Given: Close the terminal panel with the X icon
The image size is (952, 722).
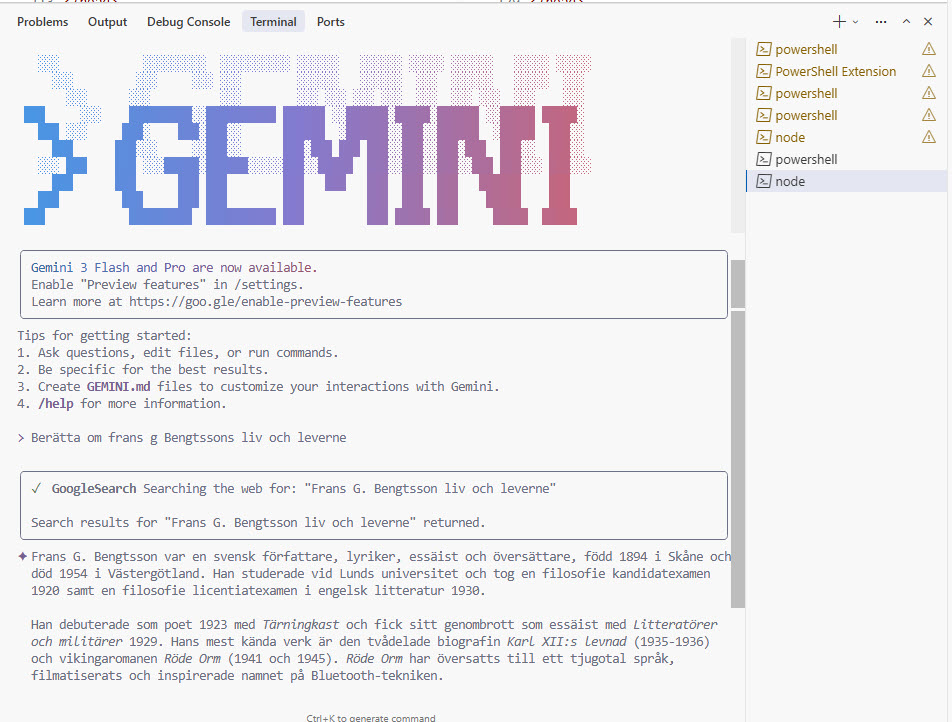Looking at the screenshot, I should click(x=927, y=20).
